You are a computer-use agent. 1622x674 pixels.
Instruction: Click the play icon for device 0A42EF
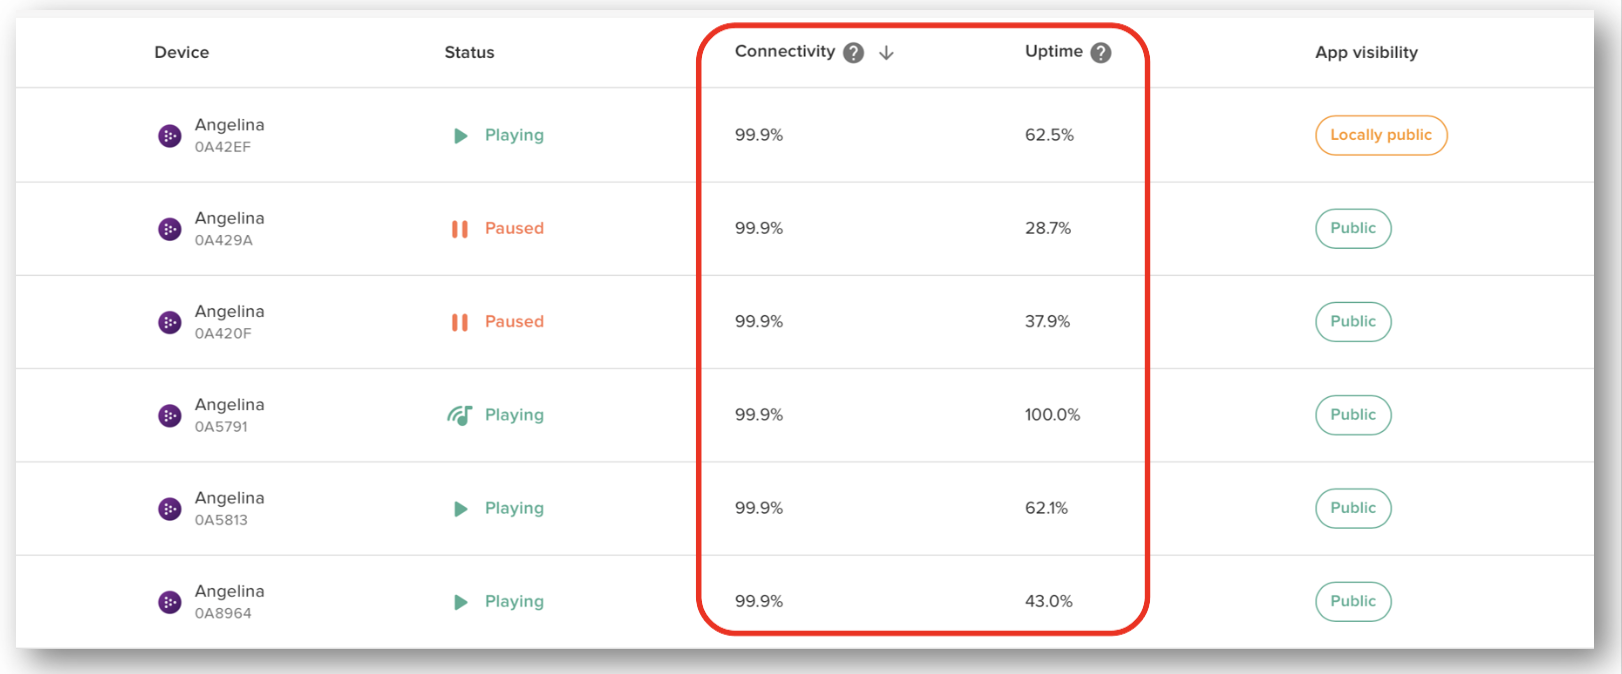pyautogui.click(x=460, y=136)
